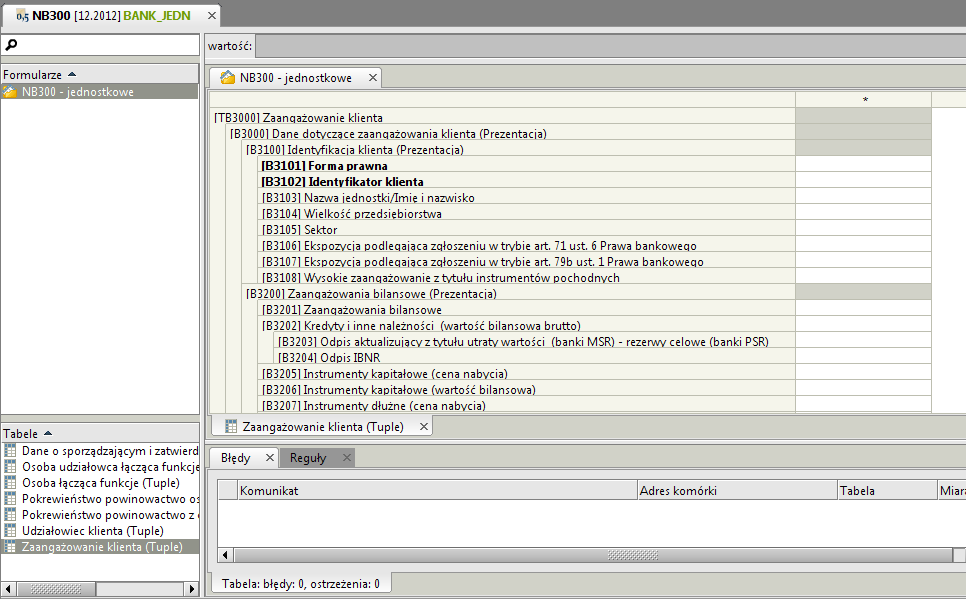Select row [B3000] Dane dotyczące zaangażowania klienta

[511, 134]
